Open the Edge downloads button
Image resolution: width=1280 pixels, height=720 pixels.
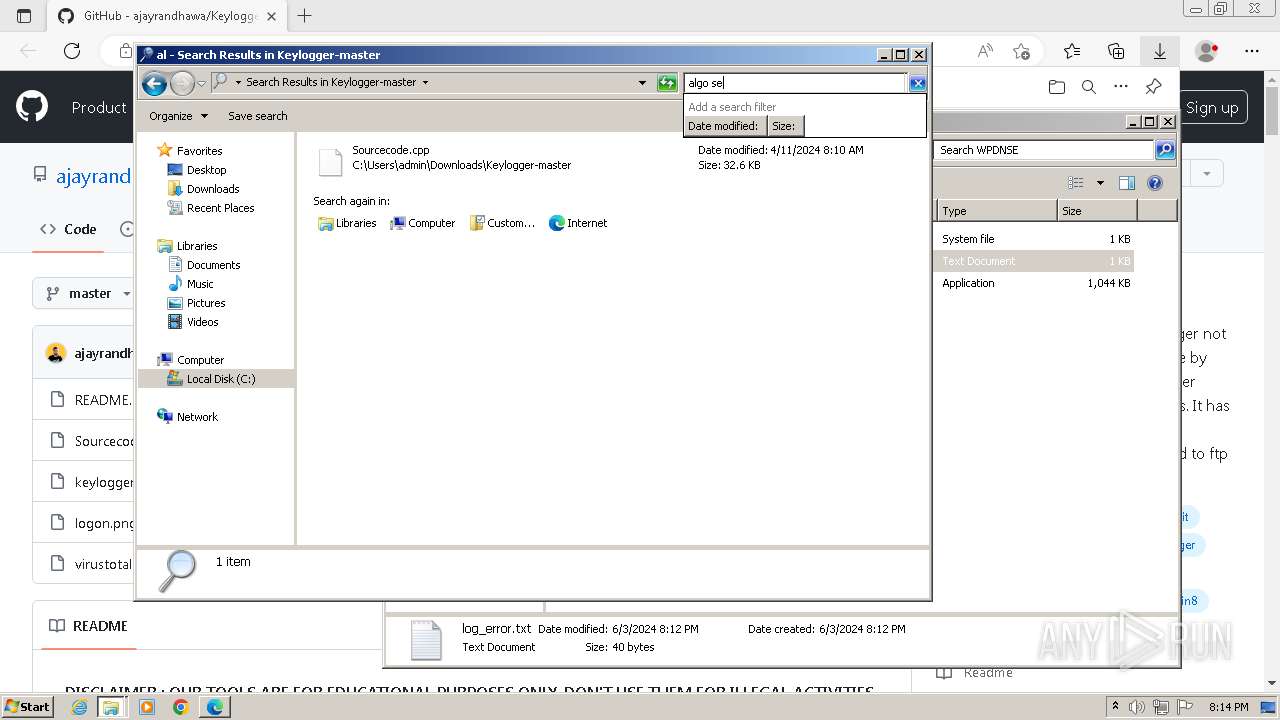tap(1159, 51)
